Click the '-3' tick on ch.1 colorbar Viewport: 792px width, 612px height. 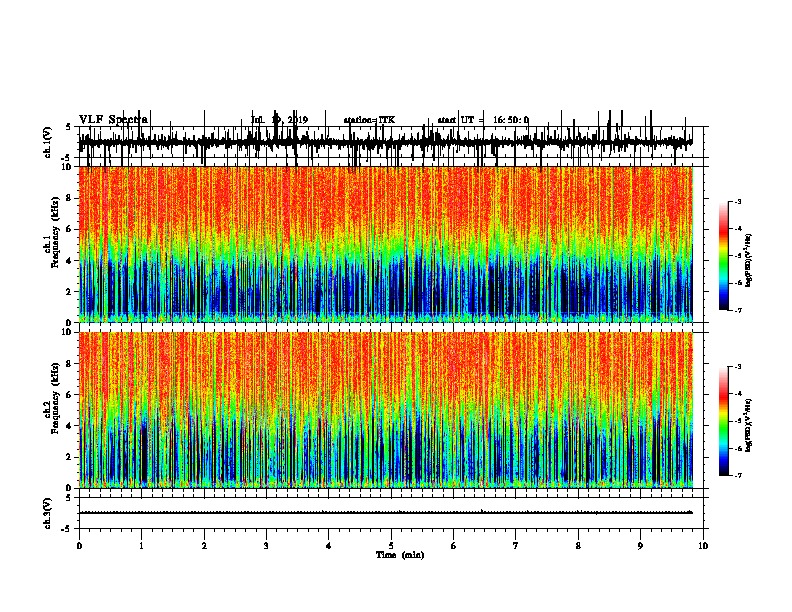point(738,201)
